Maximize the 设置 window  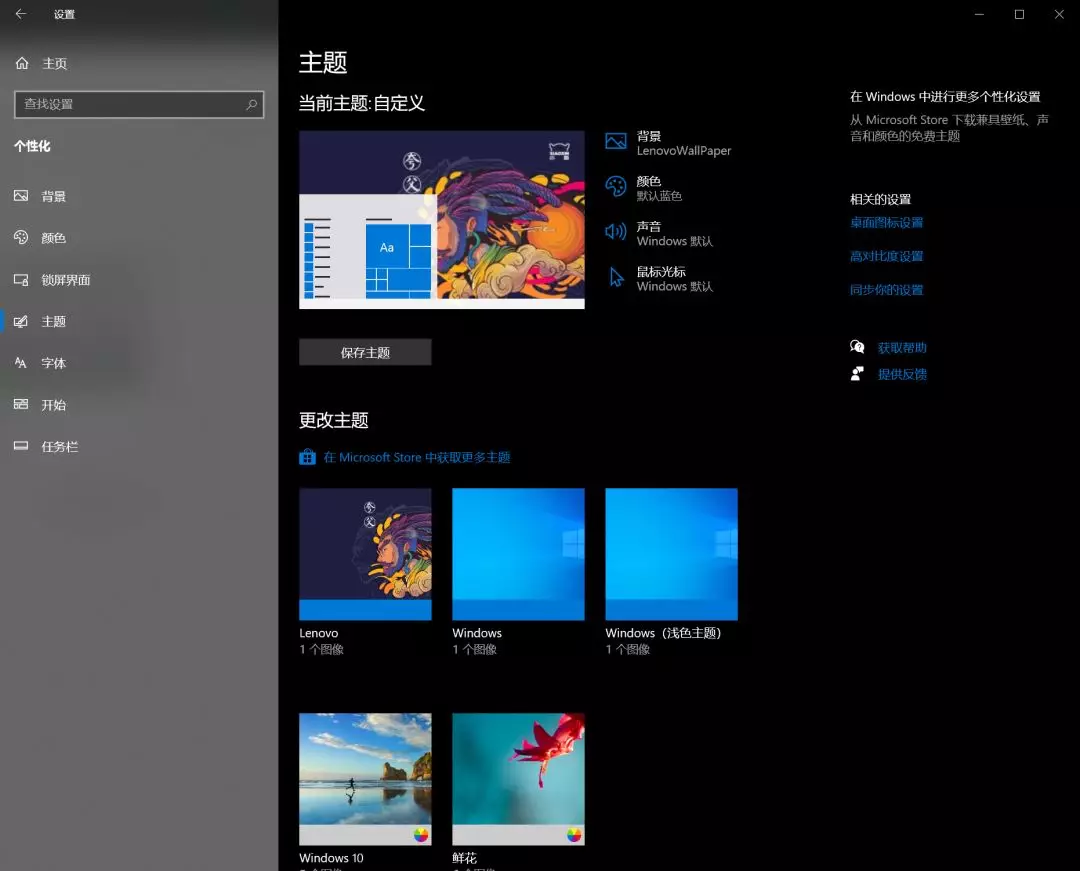1019,14
